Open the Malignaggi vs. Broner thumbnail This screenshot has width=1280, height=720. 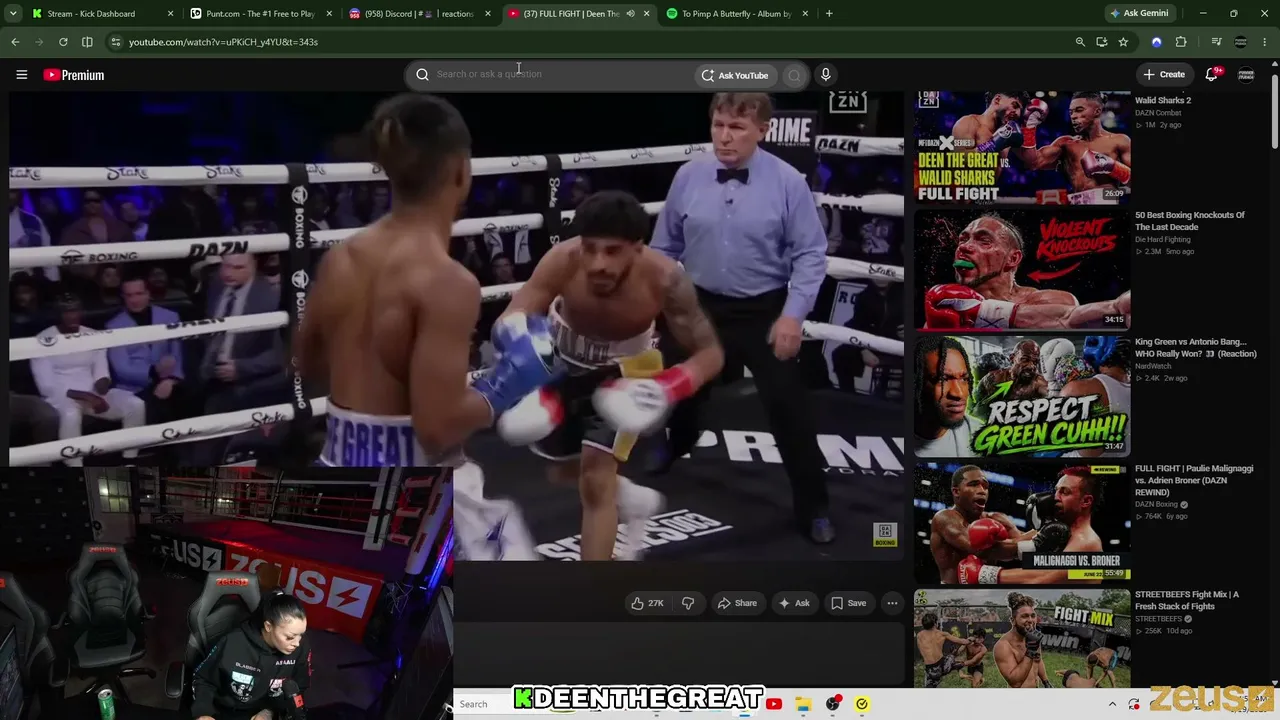1022,522
